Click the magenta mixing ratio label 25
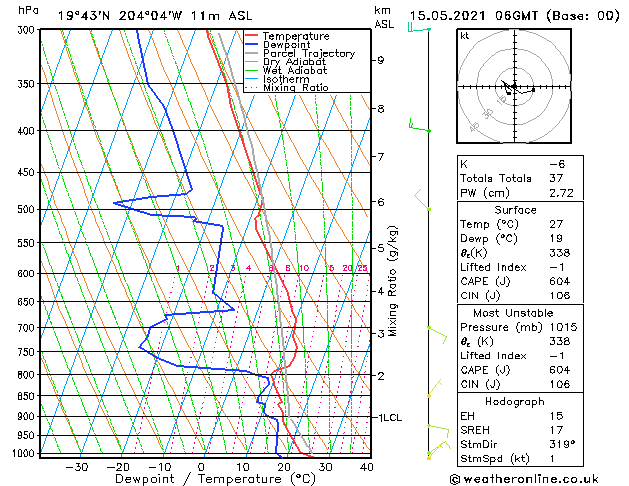Viewport: 629px width, 486px height. coord(363,268)
